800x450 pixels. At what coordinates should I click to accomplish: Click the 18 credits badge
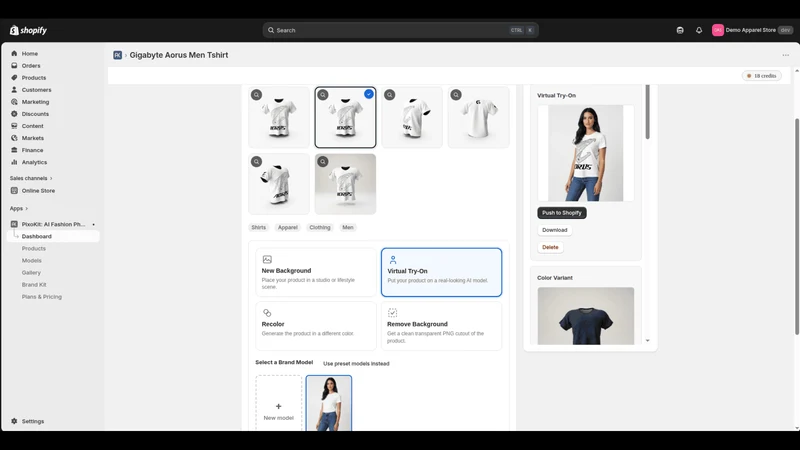762,76
